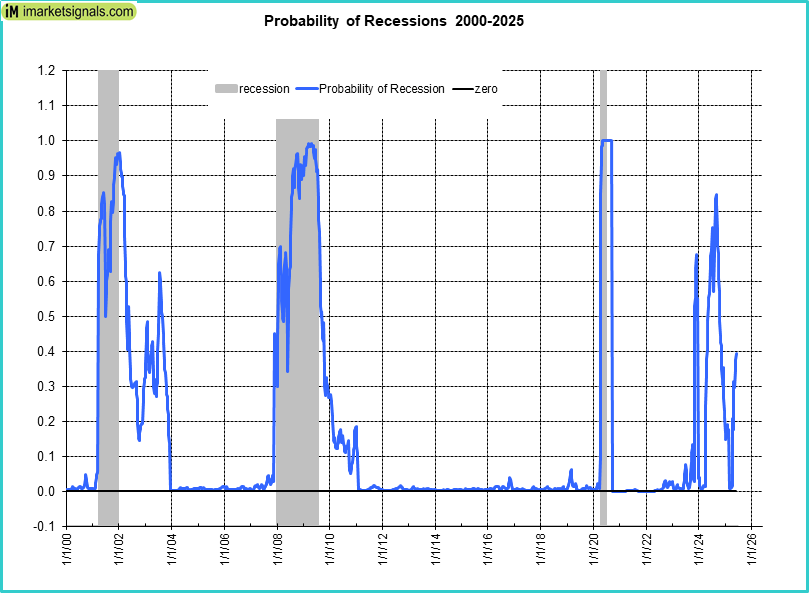Click the tallest peak at far right
Screen dimensions: 809x593
pyautogui.click(x=716, y=195)
